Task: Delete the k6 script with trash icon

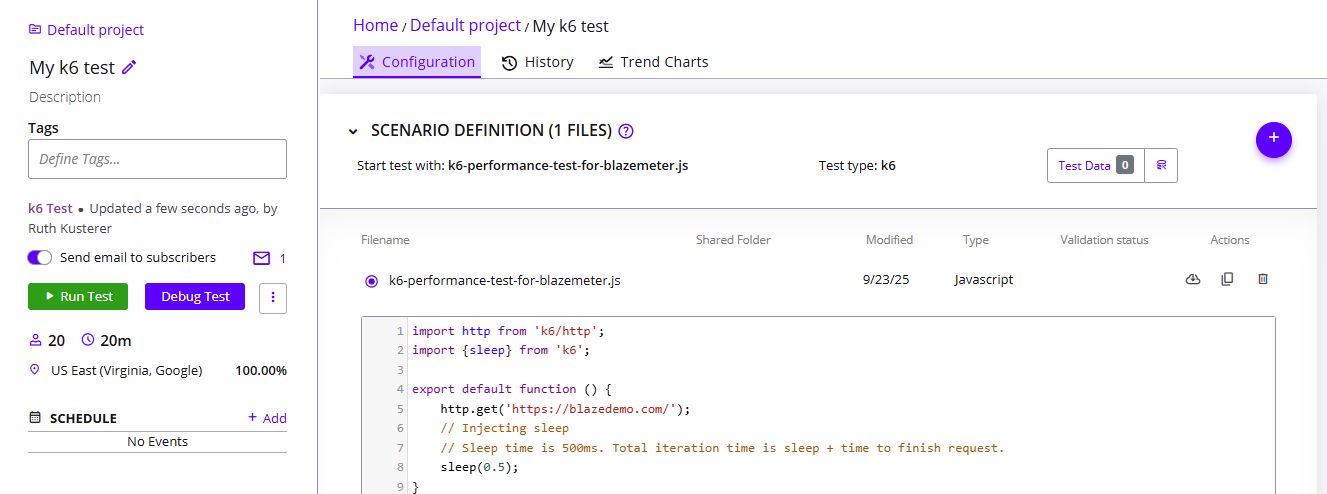Action: pos(1262,280)
